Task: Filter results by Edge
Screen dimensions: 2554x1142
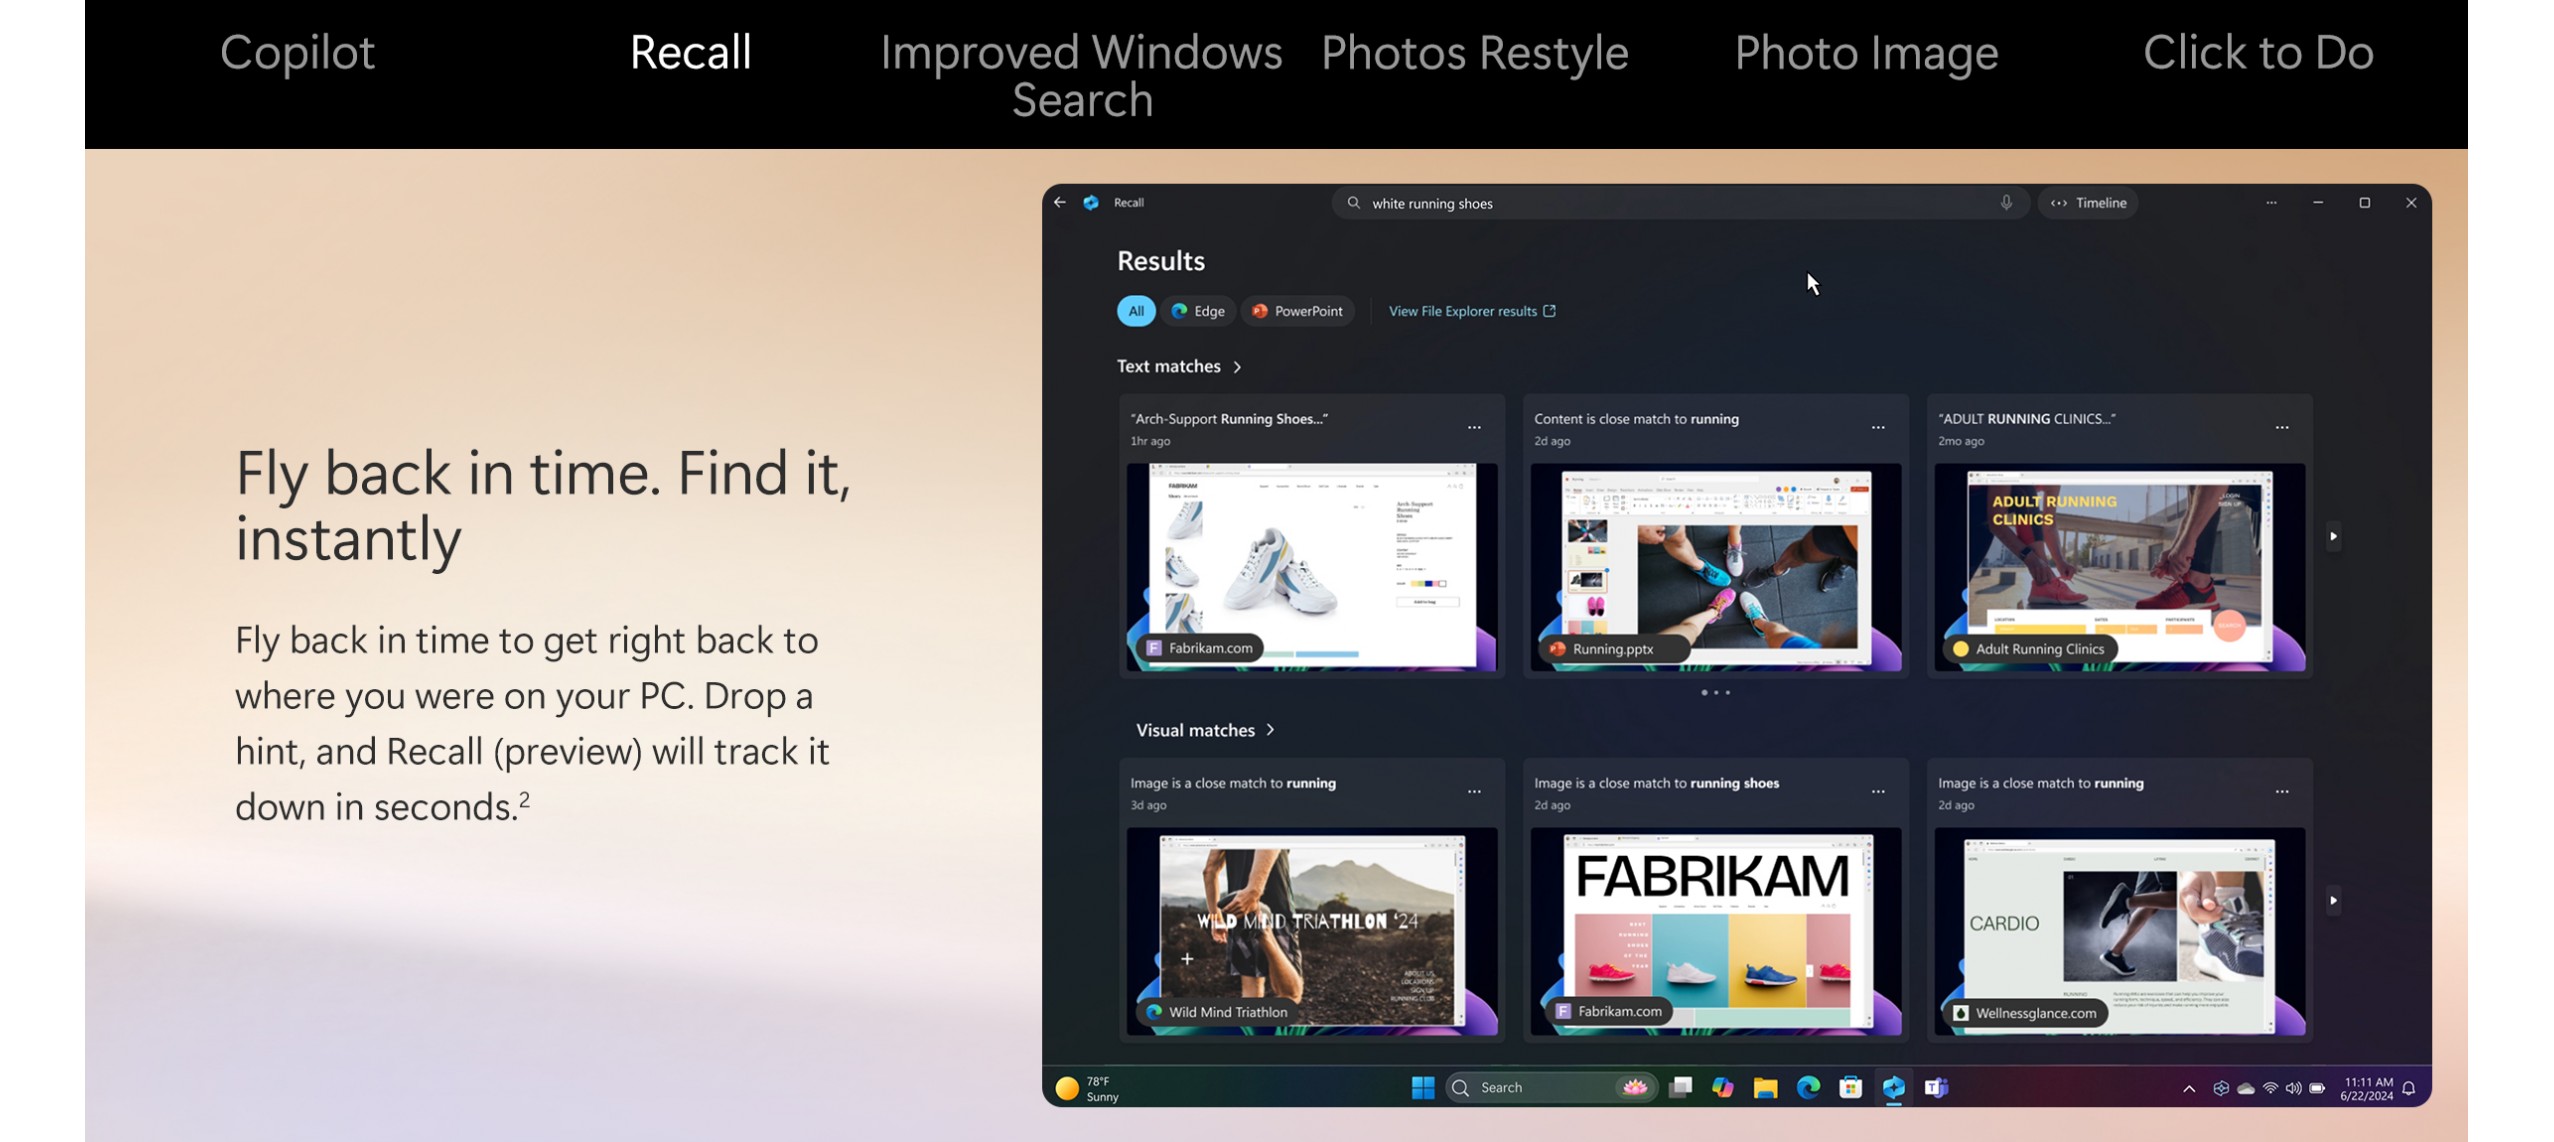Action: pos(1198,311)
